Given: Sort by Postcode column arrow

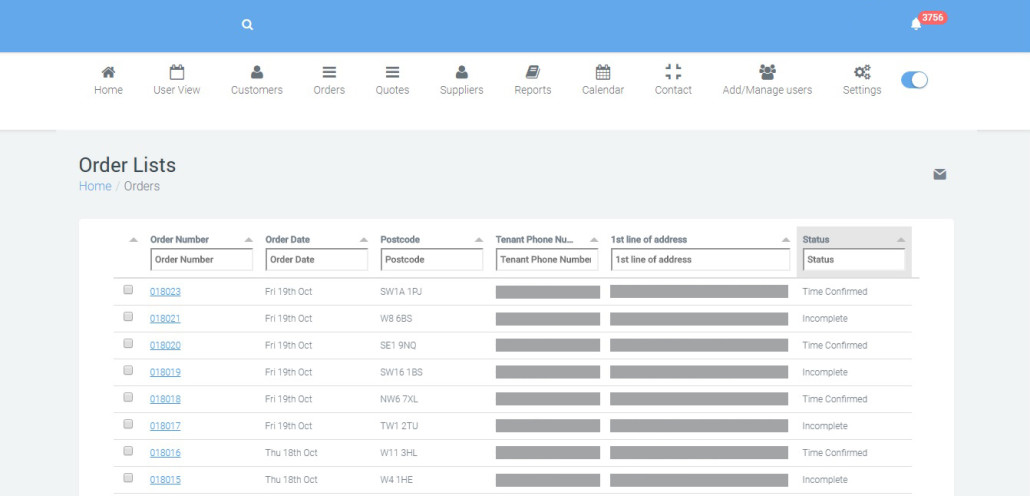Looking at the screenshot, I should coord(479,240).
